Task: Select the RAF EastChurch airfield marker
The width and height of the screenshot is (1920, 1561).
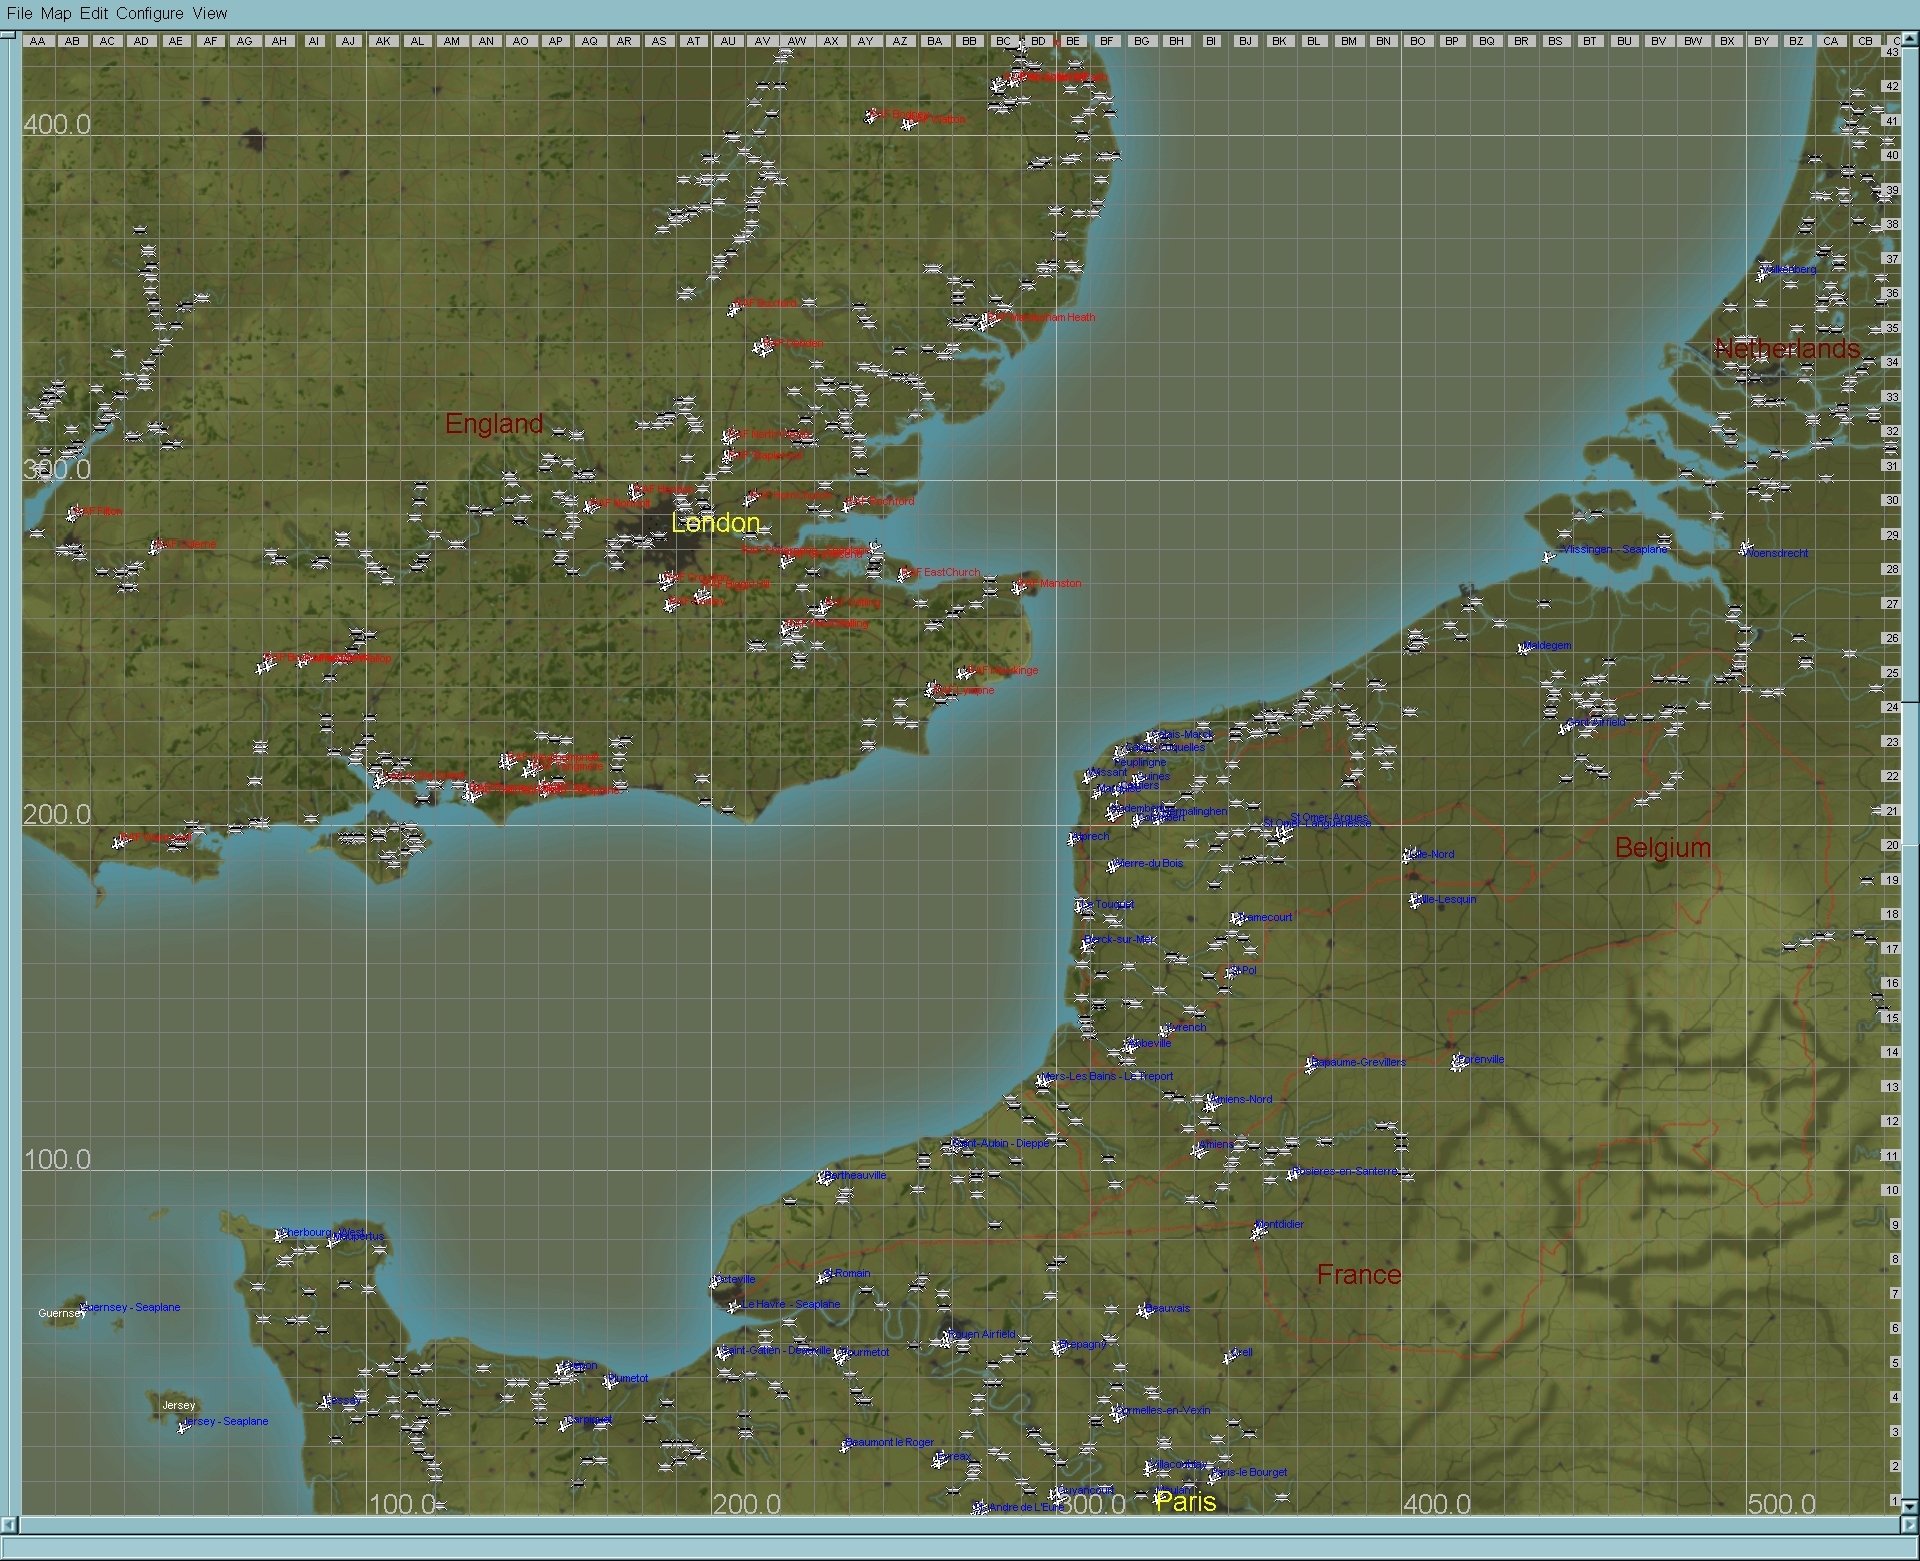Action: tap(904, 575)
